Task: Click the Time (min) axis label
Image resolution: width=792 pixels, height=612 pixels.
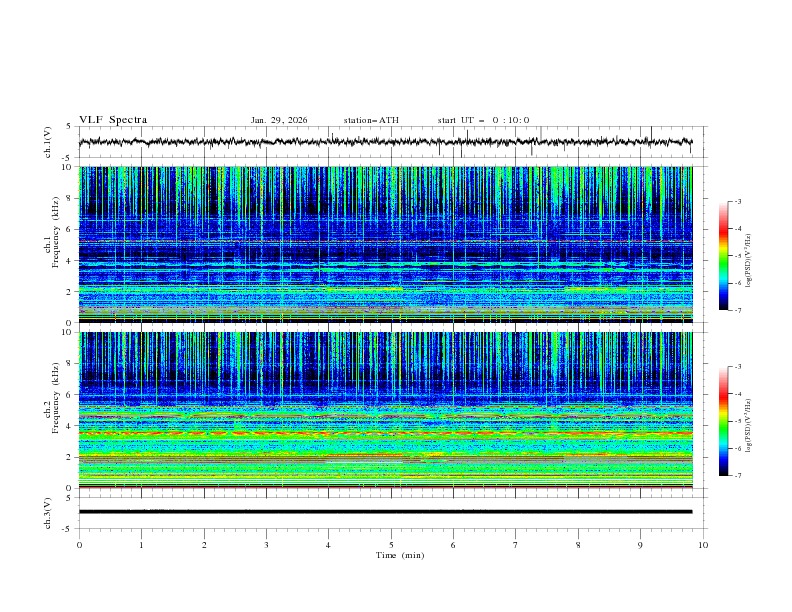Action: [x=399, y=555]
